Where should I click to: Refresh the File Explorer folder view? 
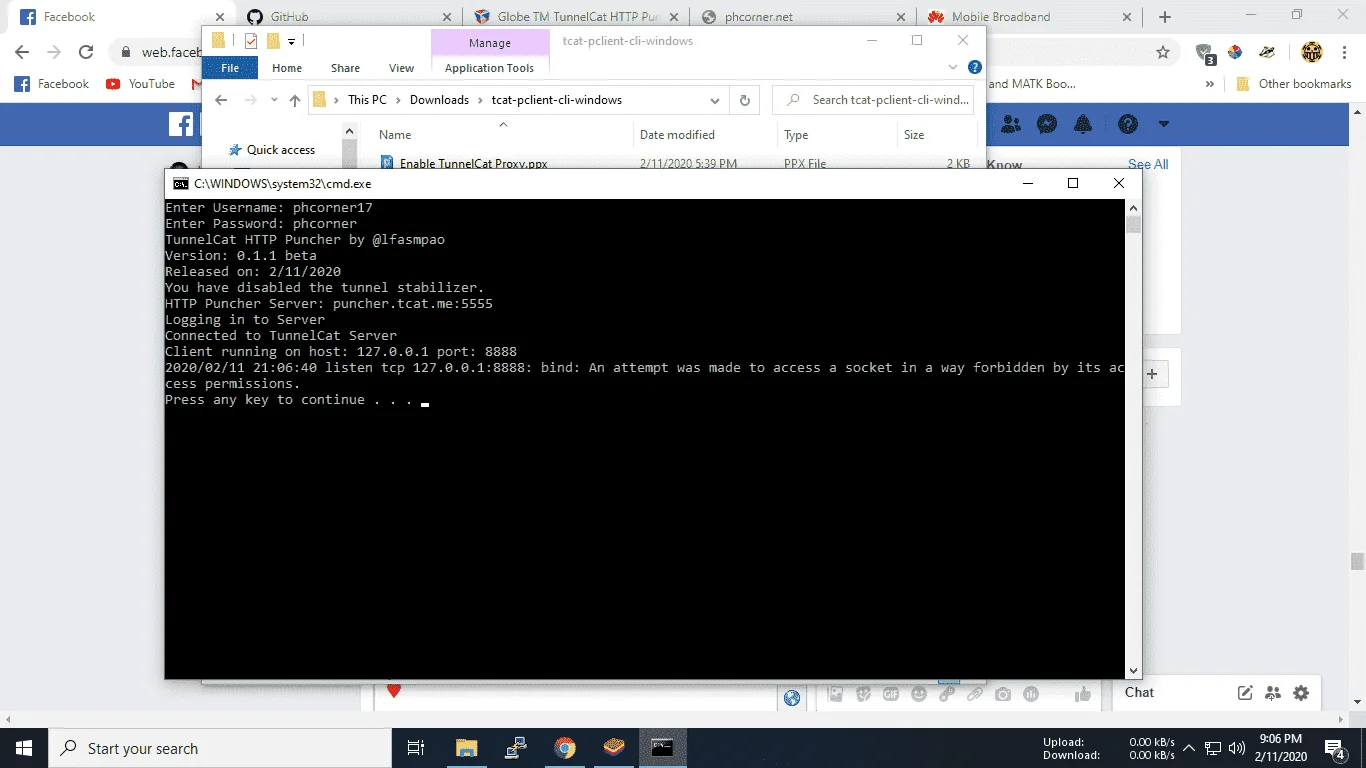(x=744, y=100)
